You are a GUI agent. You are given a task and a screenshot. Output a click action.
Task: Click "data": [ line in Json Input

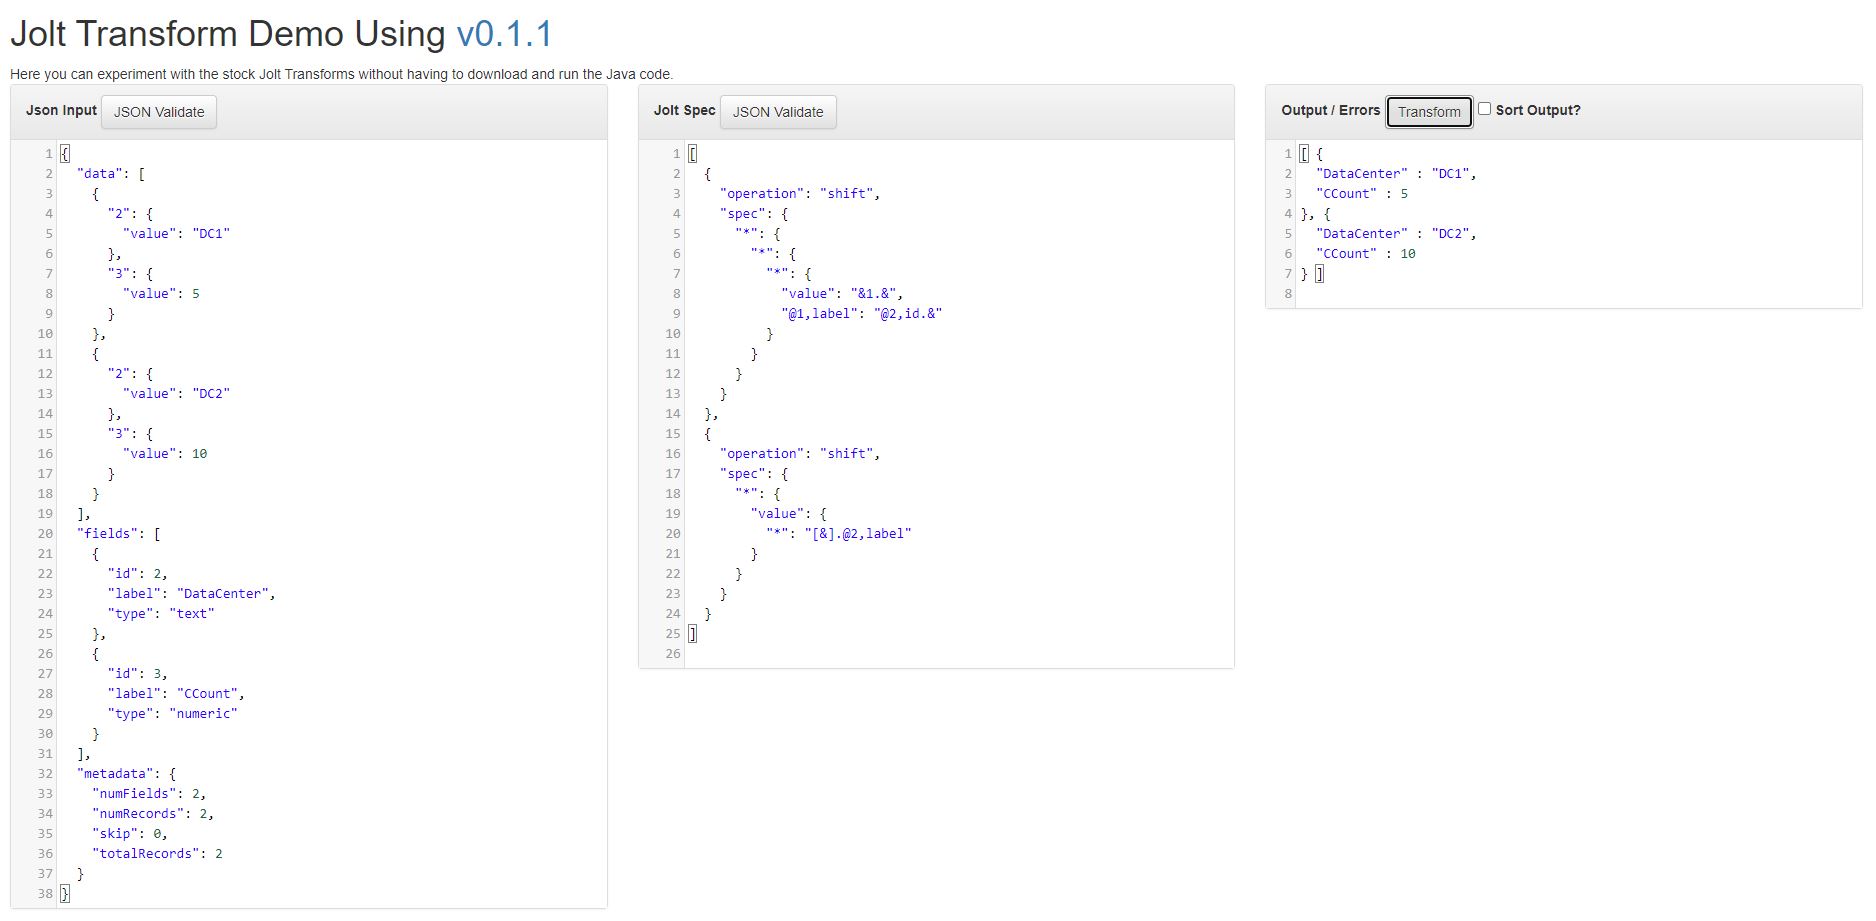coord(111,173)
